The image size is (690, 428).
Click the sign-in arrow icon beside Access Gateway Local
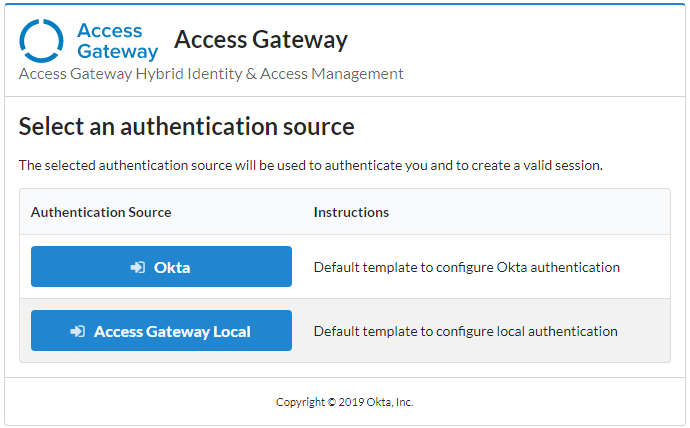(x=78, y=331)
